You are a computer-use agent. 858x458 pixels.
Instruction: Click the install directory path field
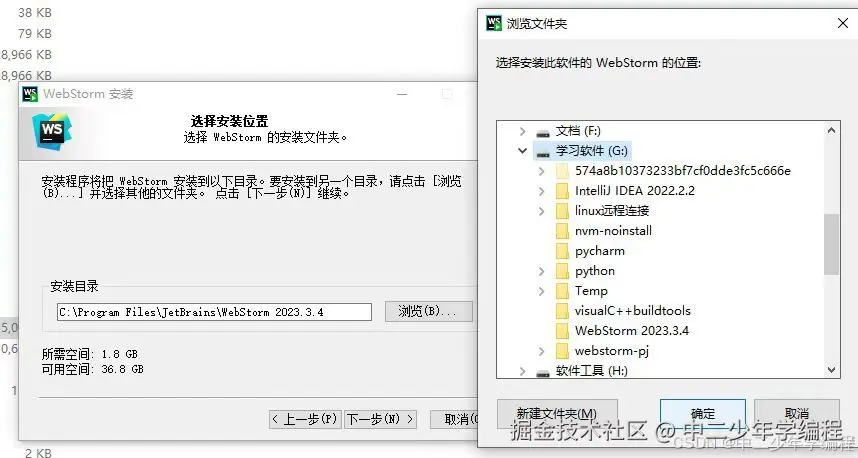coord(214,312)
